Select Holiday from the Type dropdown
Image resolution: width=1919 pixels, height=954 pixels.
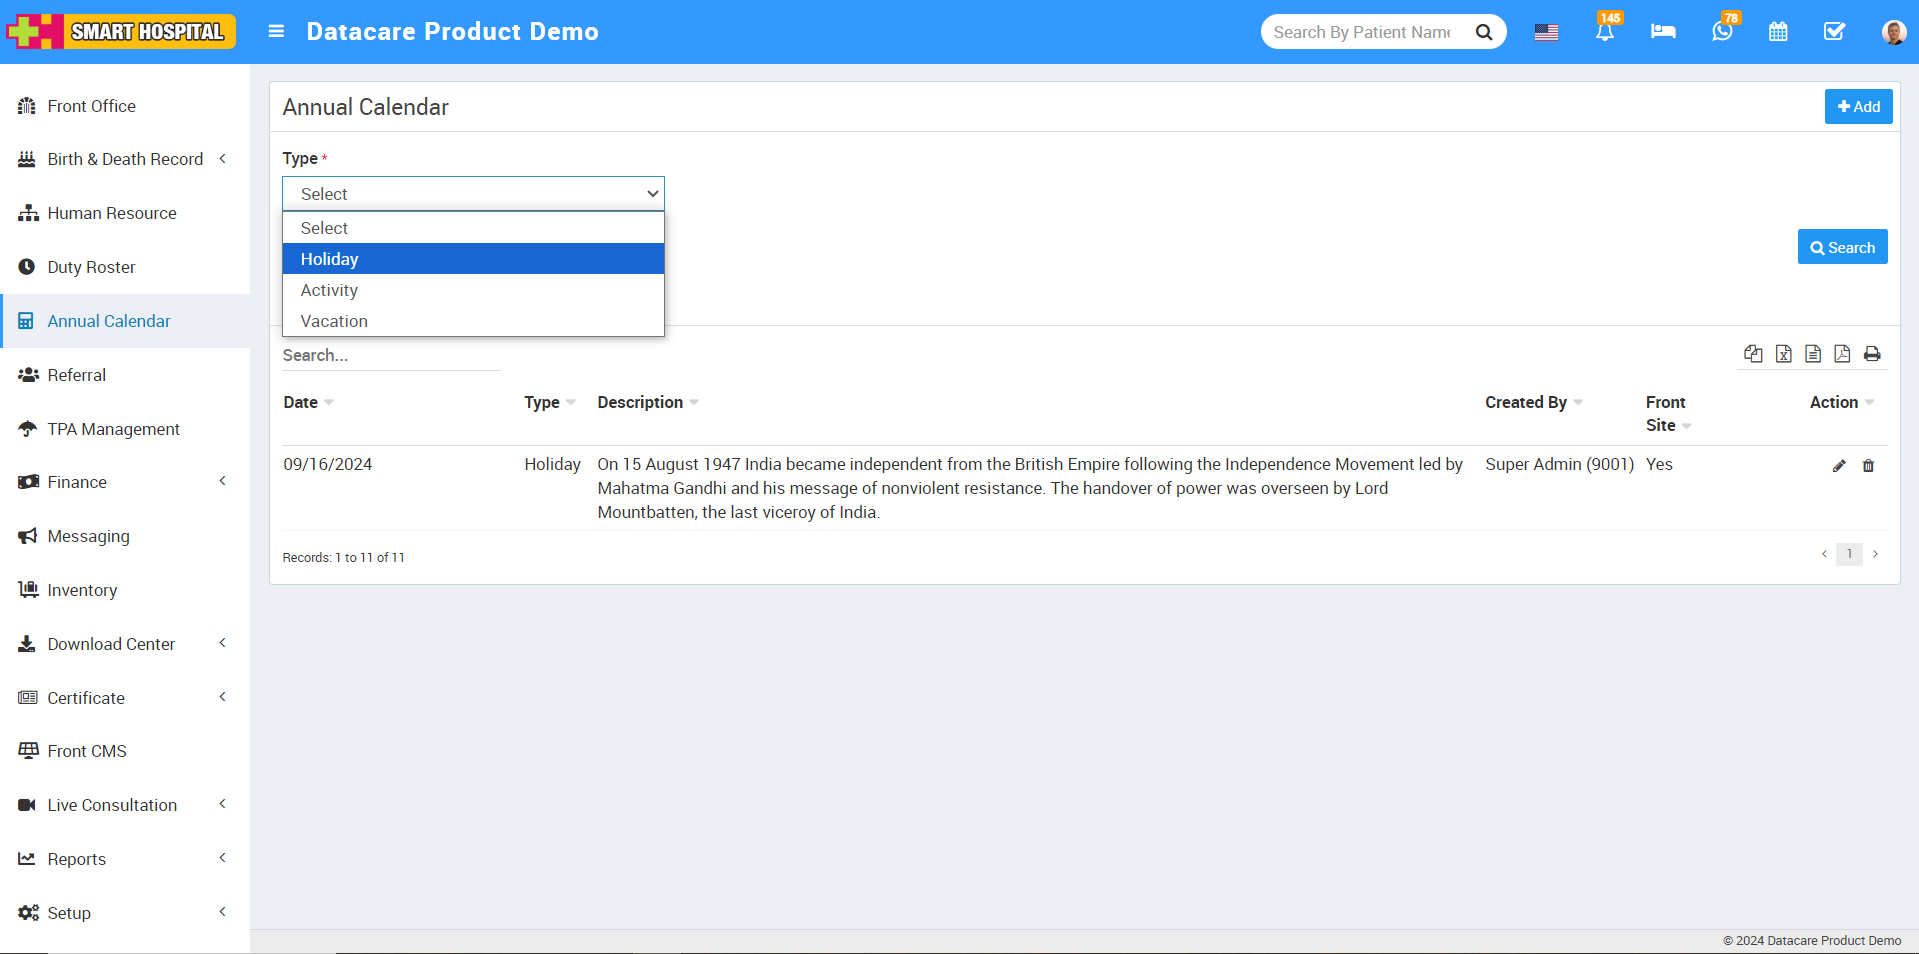tap(329, 259)
